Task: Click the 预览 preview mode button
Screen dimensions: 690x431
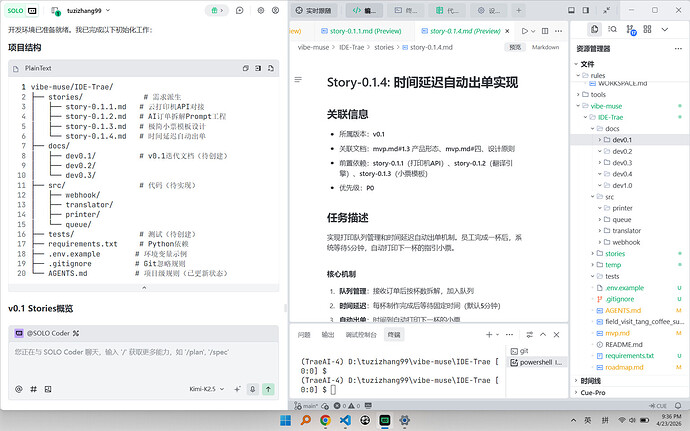Action: coord(515,47)
